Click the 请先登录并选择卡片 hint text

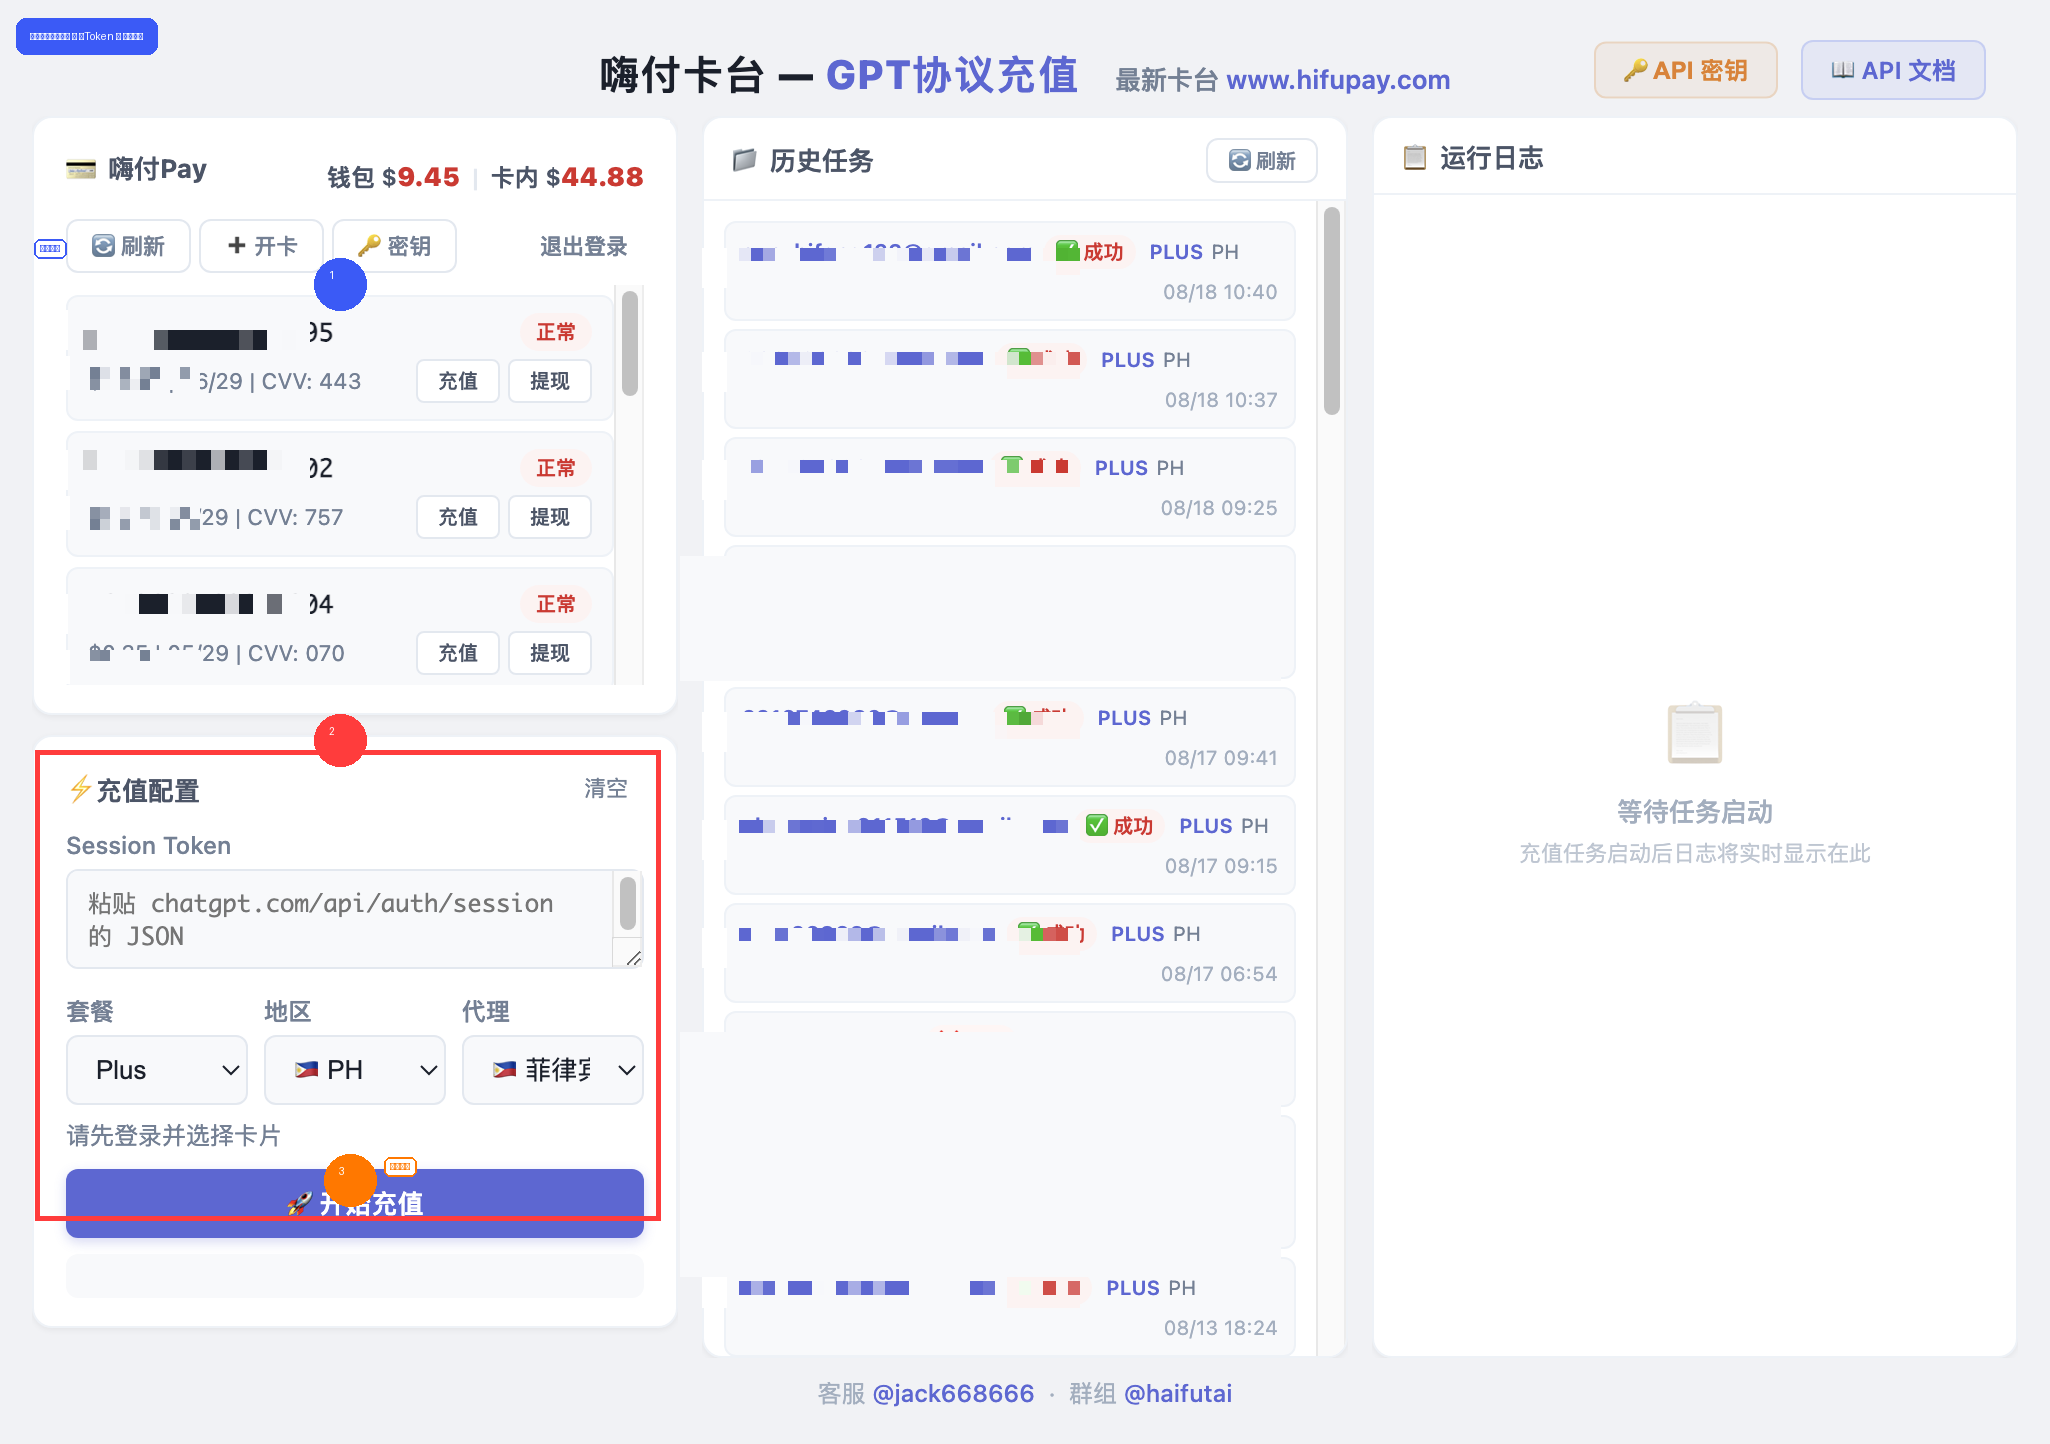point(174,1135)
